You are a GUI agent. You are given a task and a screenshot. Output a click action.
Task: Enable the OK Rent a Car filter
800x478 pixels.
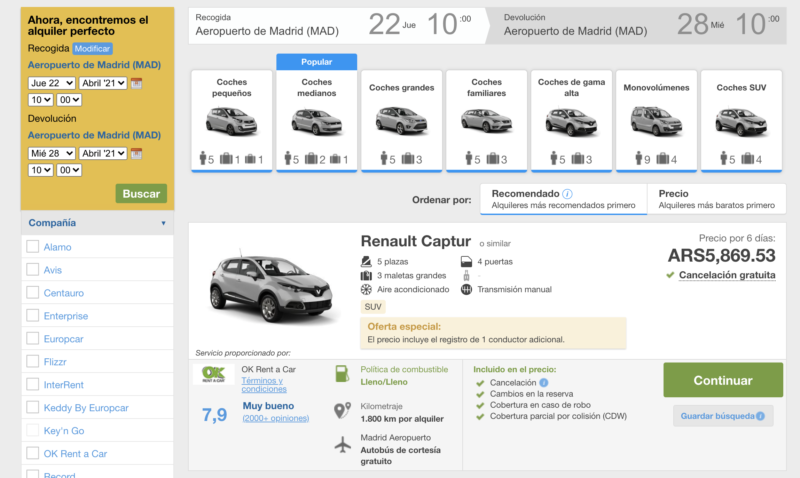pyautogui.click(x=33, y=454)
